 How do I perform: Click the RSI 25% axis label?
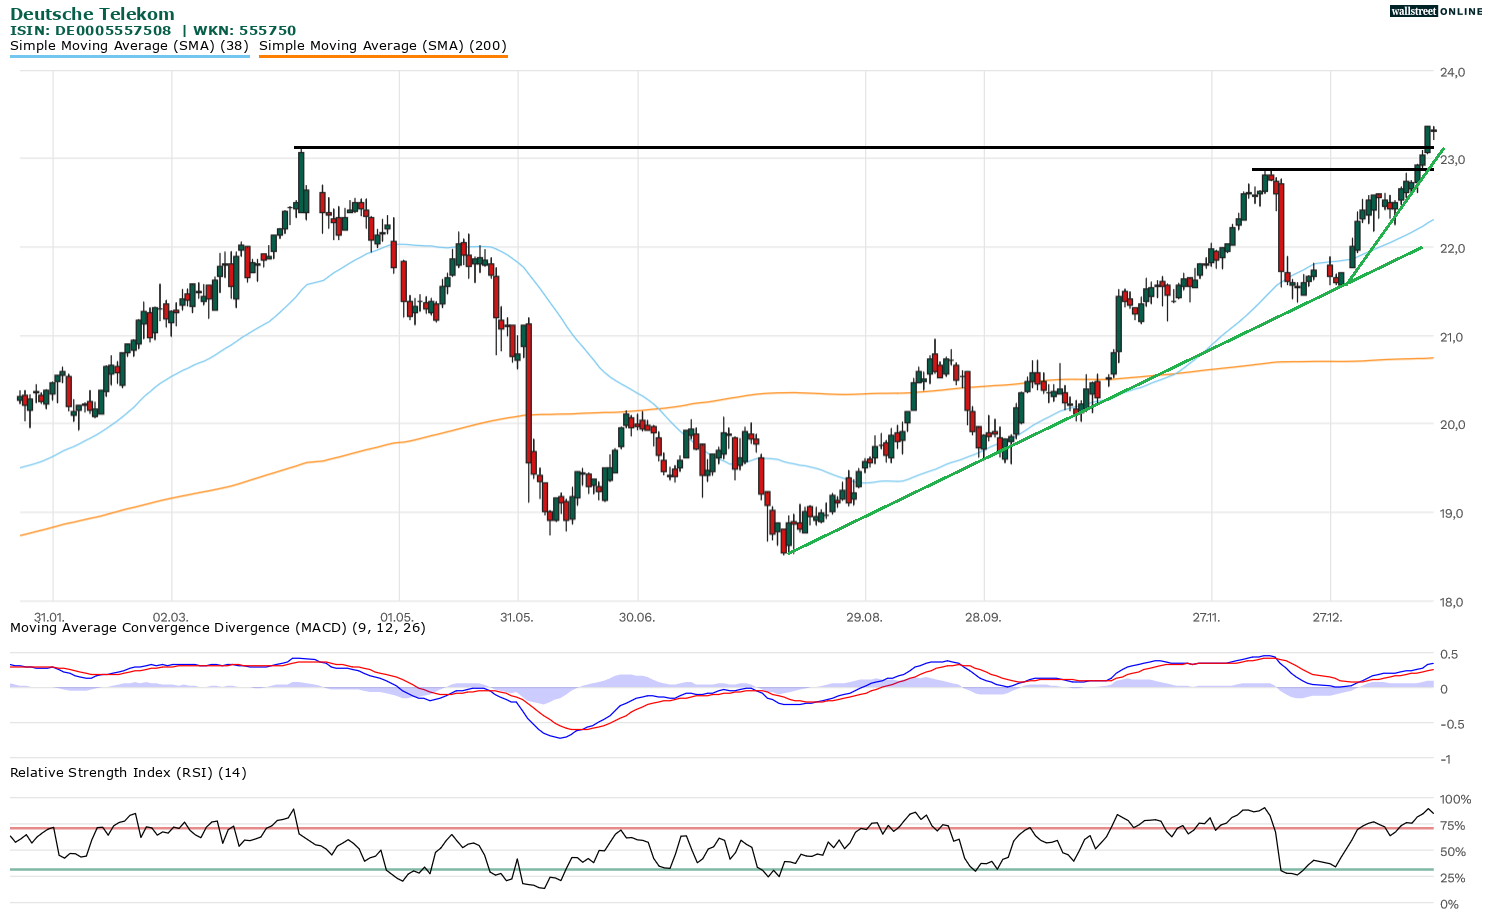[x=1453, y=879]
